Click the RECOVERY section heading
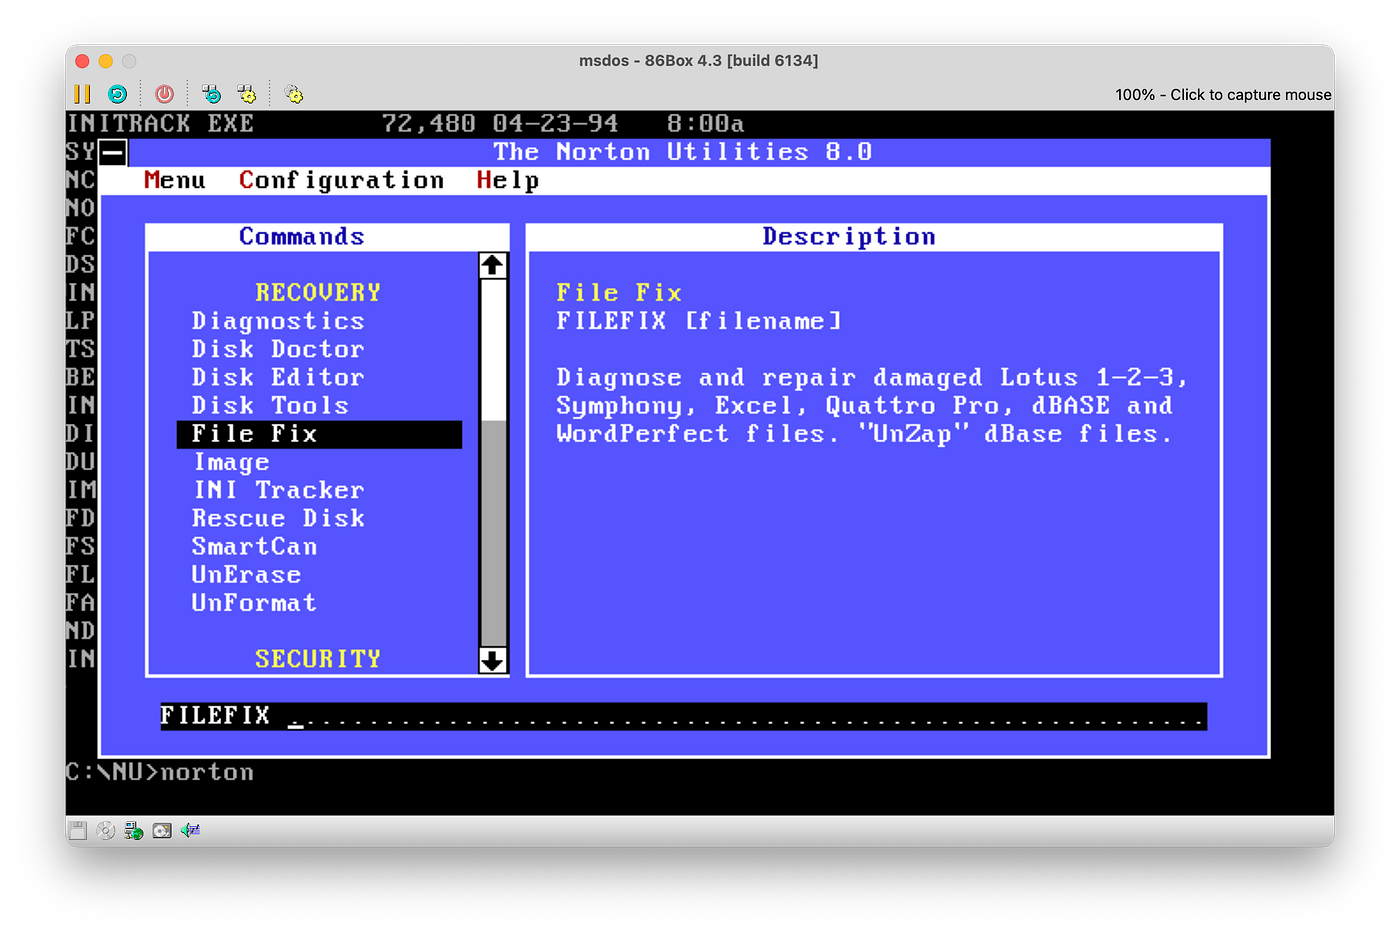The width and height of the screenshot is (1400, 934). 318,293
